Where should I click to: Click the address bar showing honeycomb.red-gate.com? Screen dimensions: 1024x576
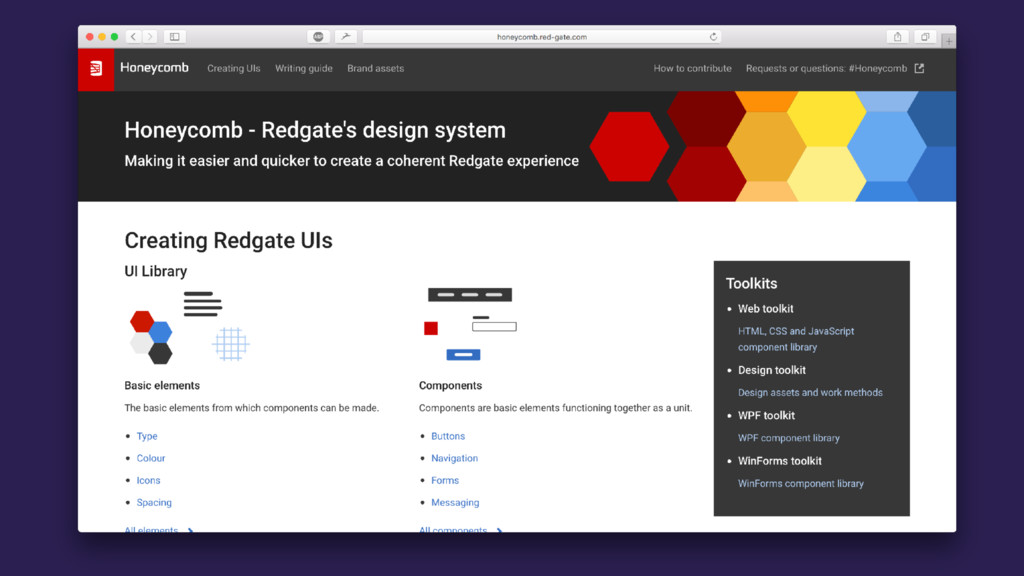coord(541,37)
